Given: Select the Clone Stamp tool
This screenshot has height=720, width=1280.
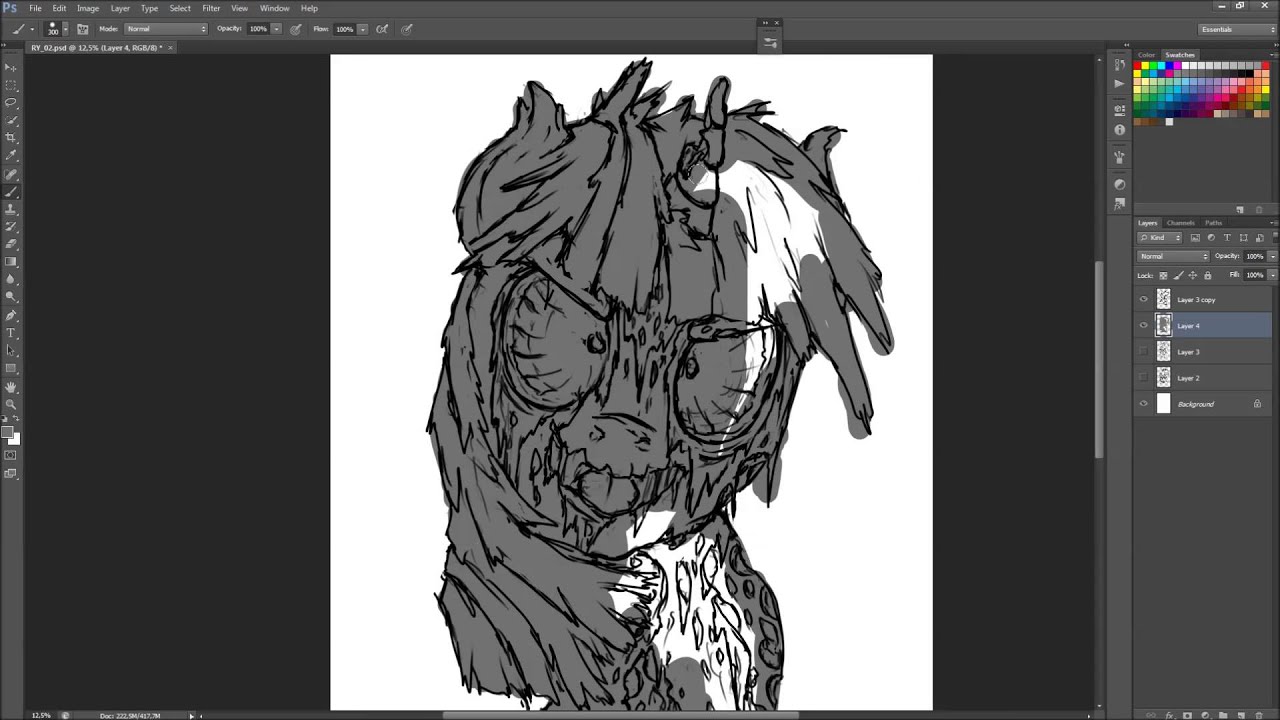Looking at the screenshot, I should 11,208.
